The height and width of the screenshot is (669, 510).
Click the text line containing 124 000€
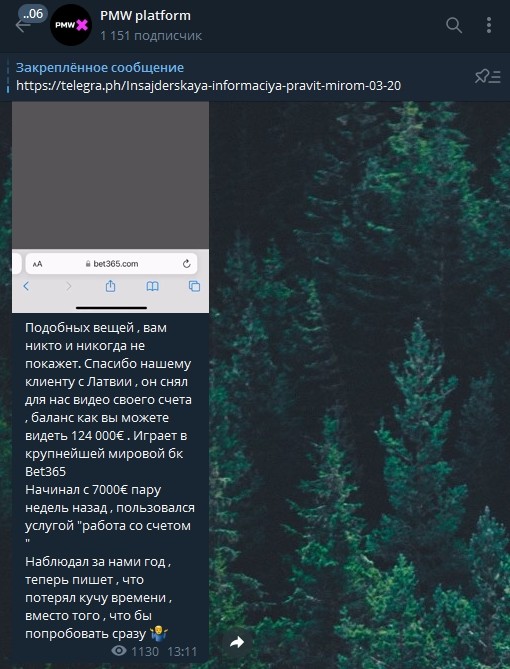(106, 436)
